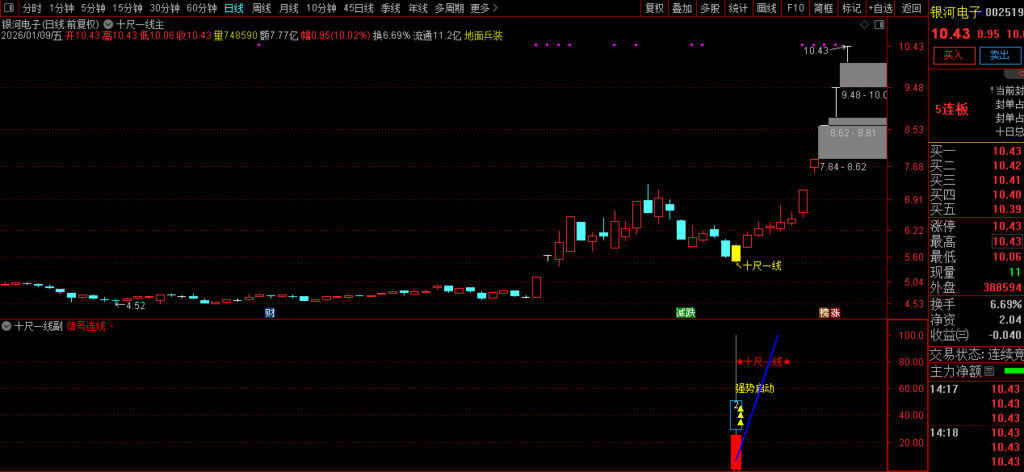Image resolution: width=1024 pixels, height=472 pixels.
Task: Click the 财 marker on the timeline
Action: point(269,313)
